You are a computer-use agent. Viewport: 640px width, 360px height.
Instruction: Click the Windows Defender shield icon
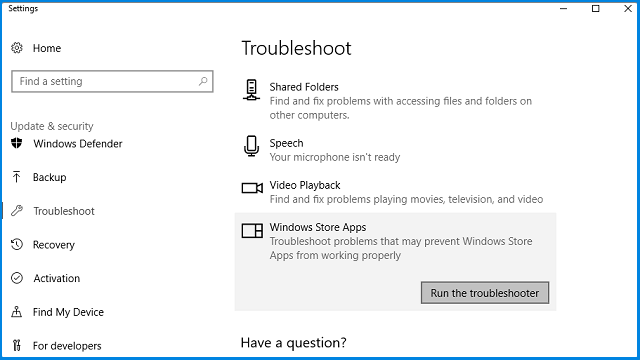(17, 143)
